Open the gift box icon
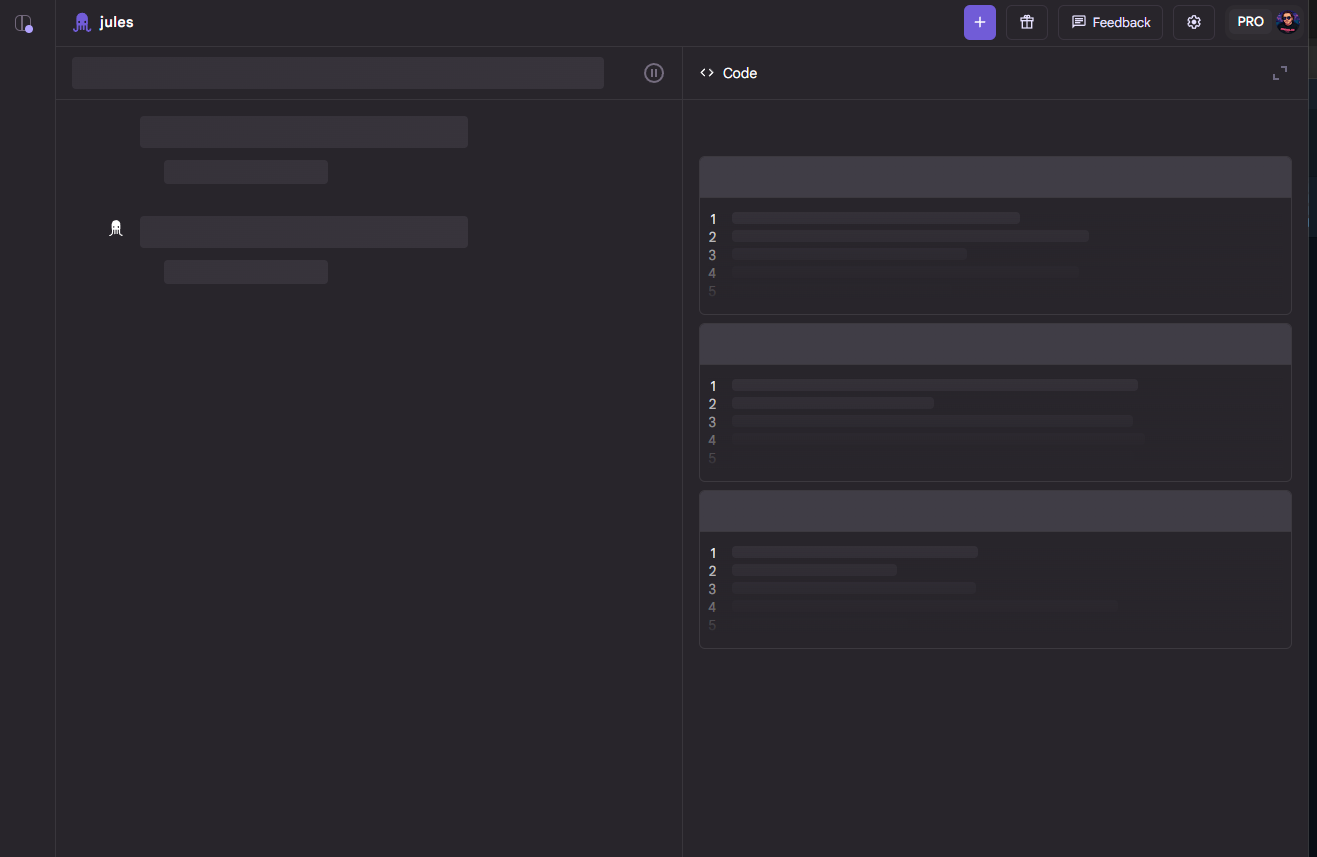 point(1026,22)
